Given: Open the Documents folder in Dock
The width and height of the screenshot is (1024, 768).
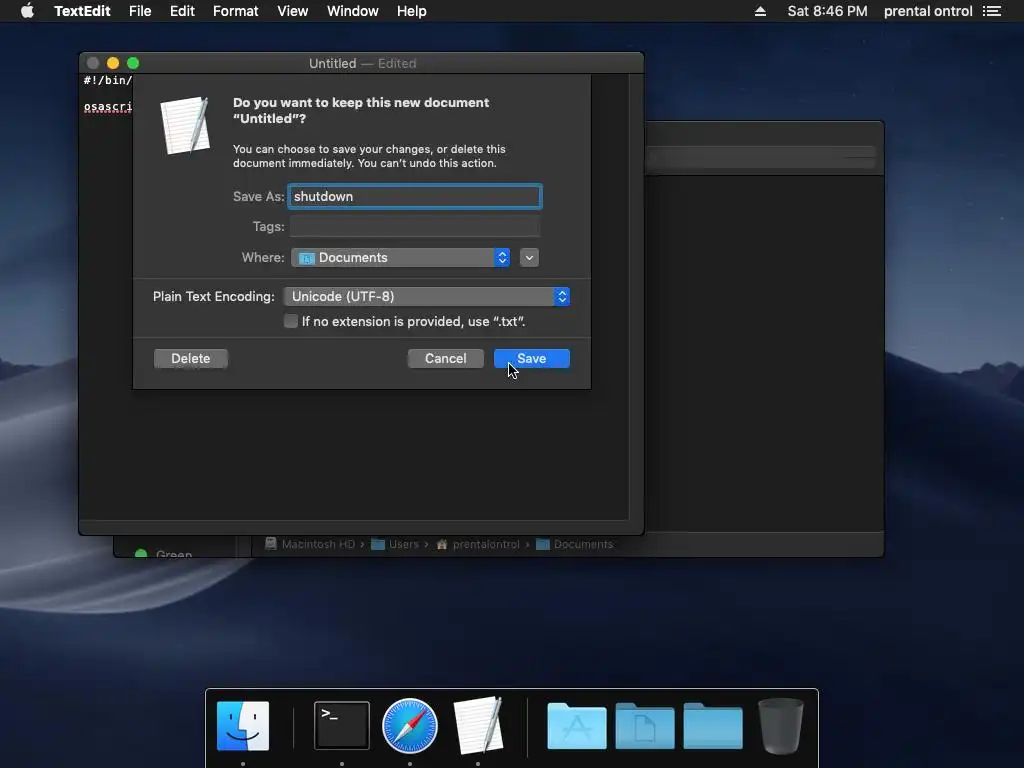Looking at the screenshot, I should 645,726.
